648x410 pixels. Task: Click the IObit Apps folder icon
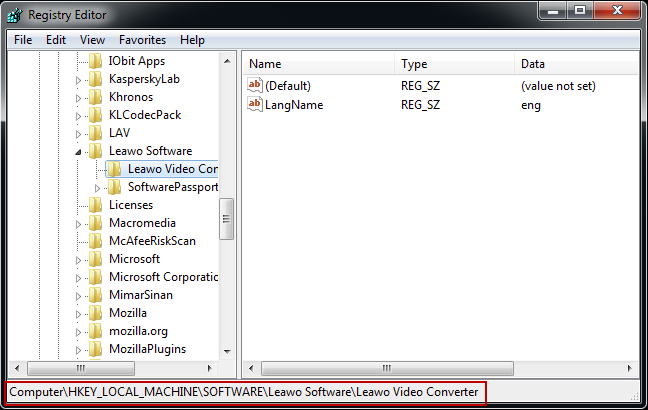pos(95,61)
